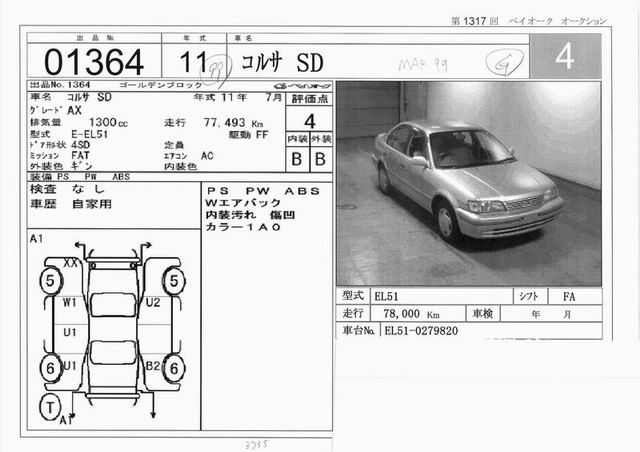The image size is (640, 452).
Task: Click the circled 6 at the diagram's lower-left tire
Action: tap(48, 368)
